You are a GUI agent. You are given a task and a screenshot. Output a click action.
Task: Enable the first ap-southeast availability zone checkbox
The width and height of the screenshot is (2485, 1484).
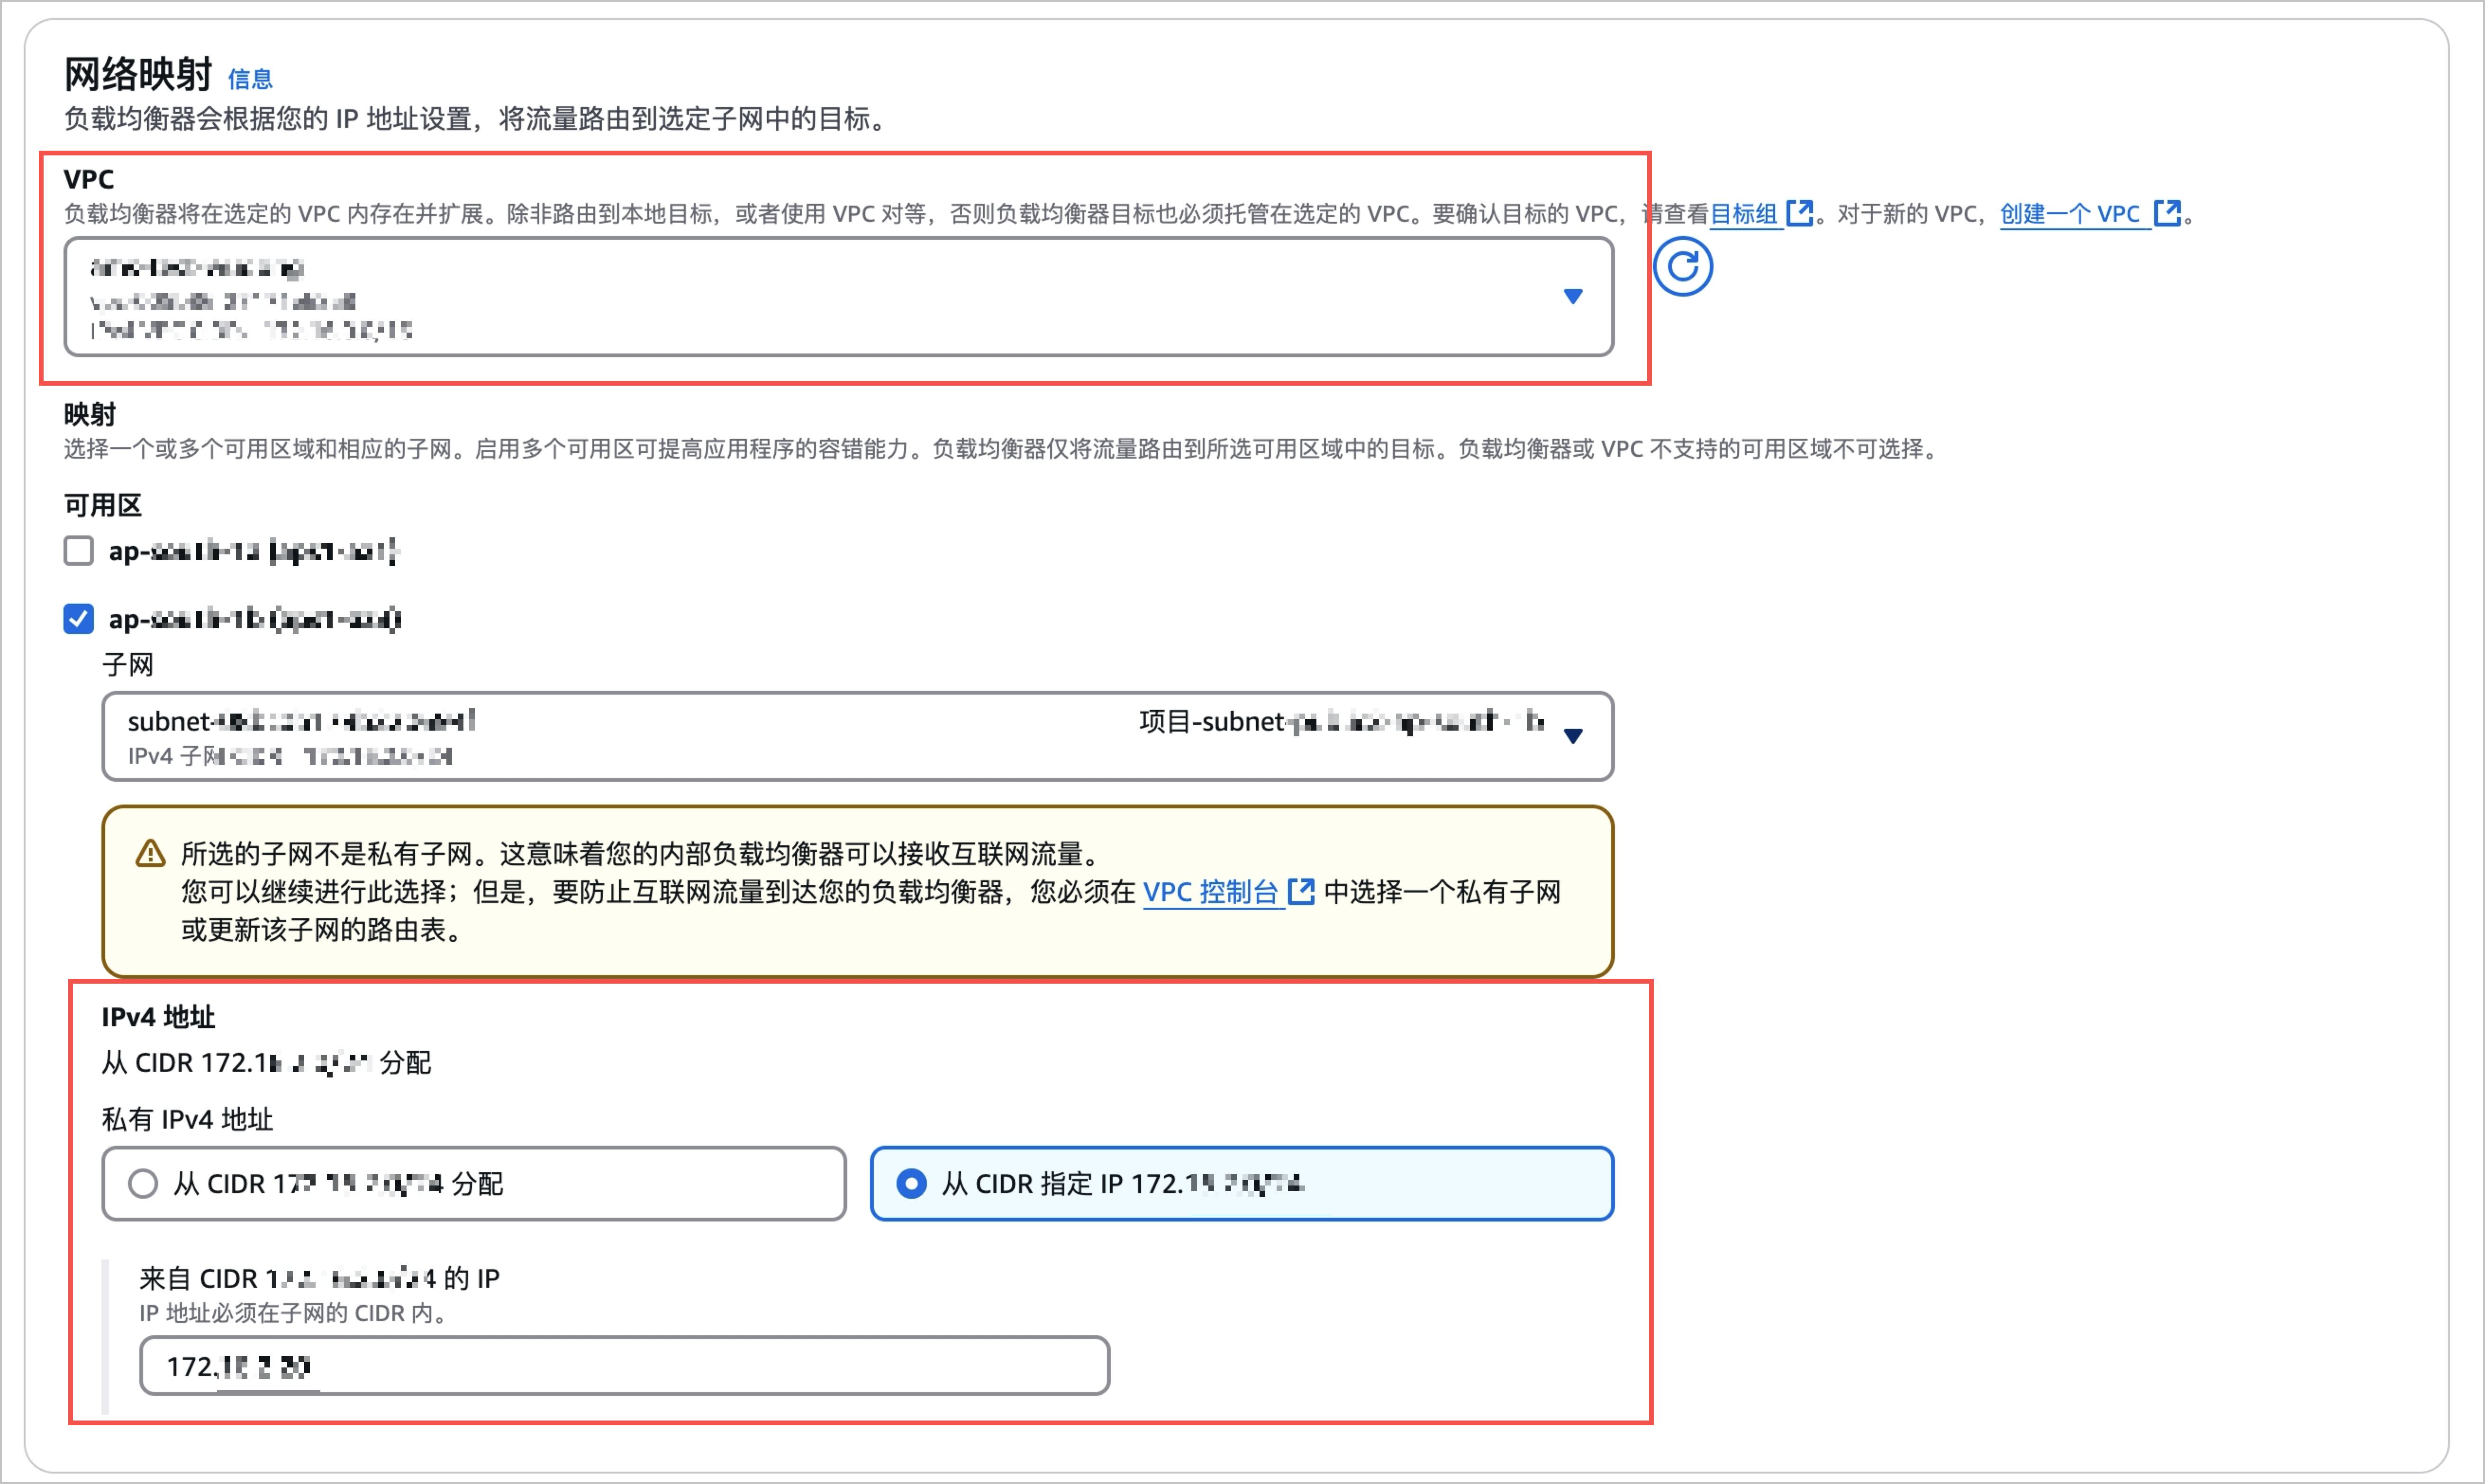[x=79, y=551]
